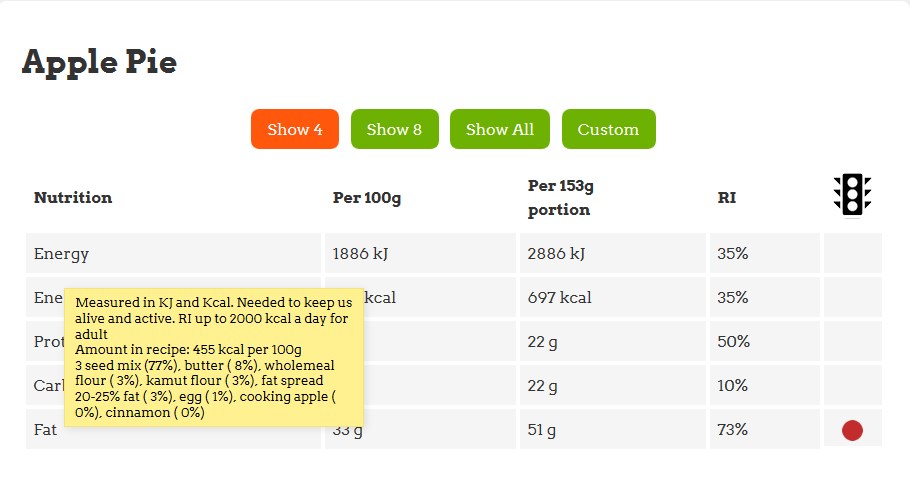The width and height of the screenshot is (910, 478).
Task: Click the 73% RI value for Fat
Action: point(733,430)
